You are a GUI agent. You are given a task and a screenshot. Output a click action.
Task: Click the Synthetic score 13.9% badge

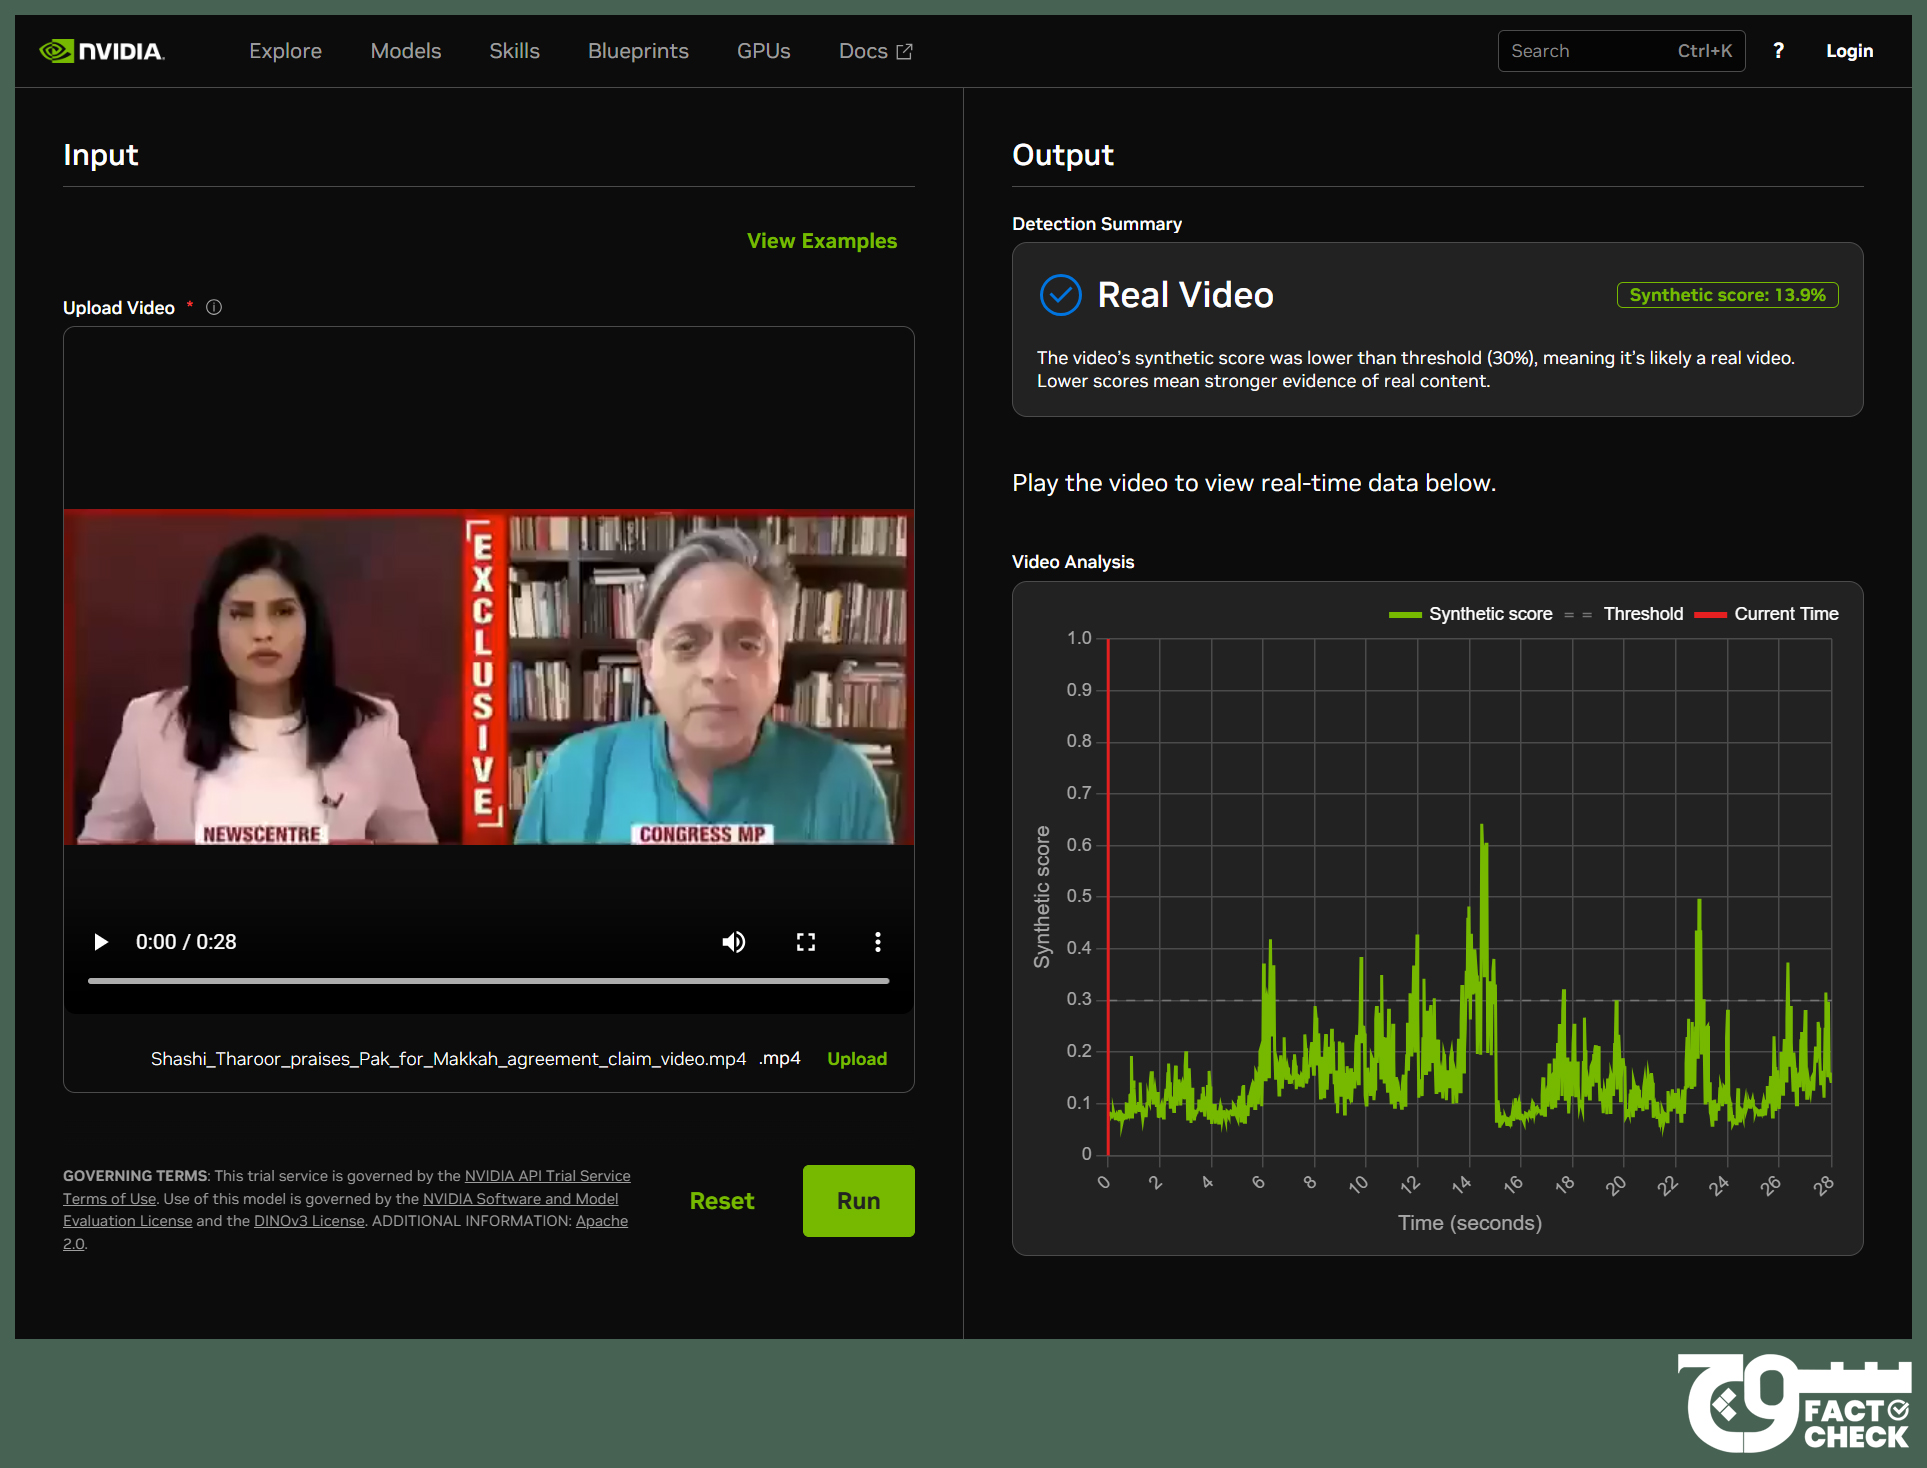(1727, 295)
